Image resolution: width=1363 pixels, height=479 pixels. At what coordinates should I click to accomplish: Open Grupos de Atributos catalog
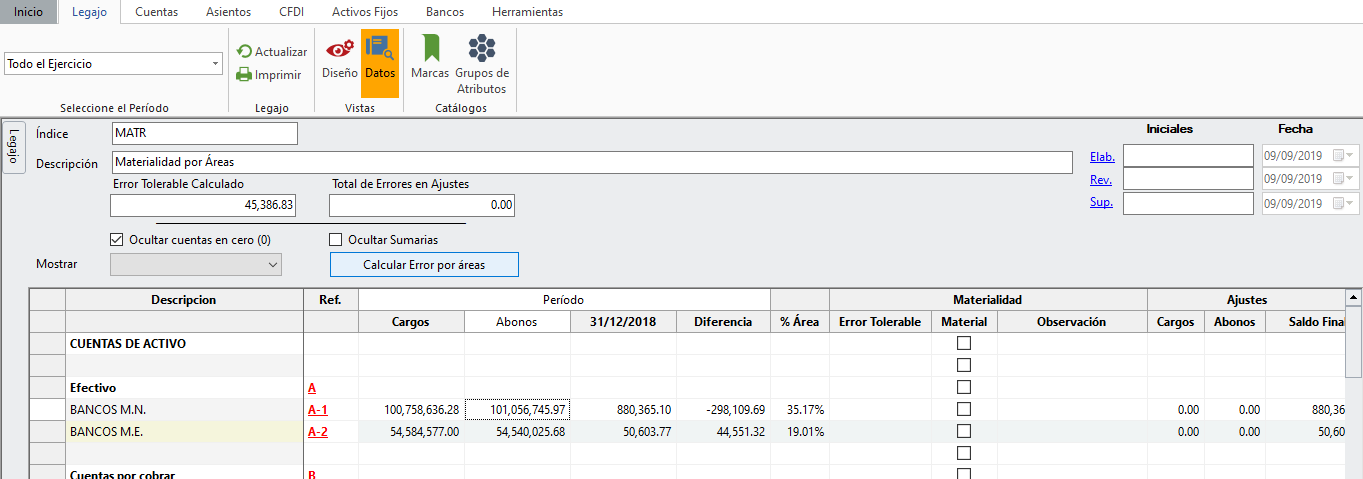pyautogui.click(x=482, y=63)
